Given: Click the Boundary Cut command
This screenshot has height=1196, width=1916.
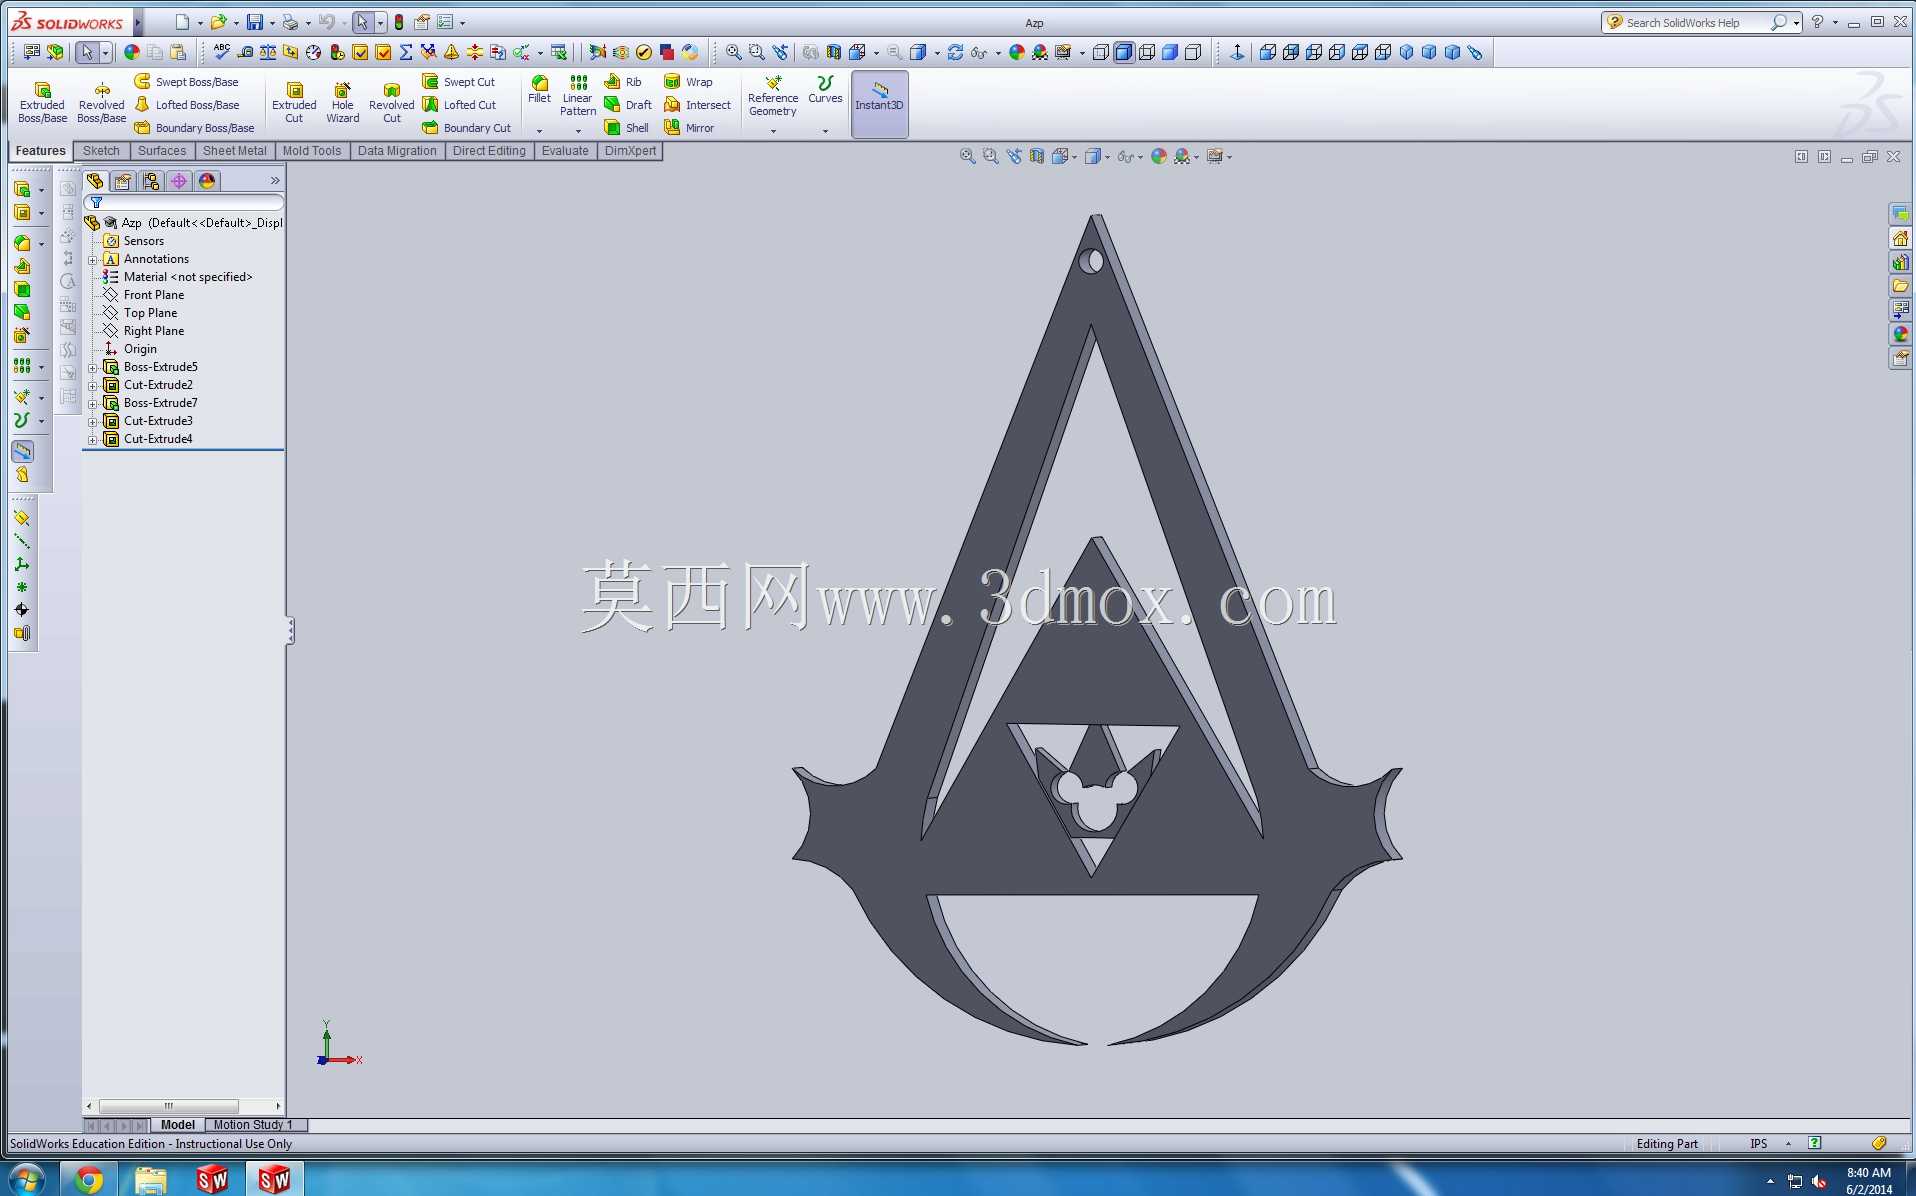Looking at the screenshot, I should [467, 128].
